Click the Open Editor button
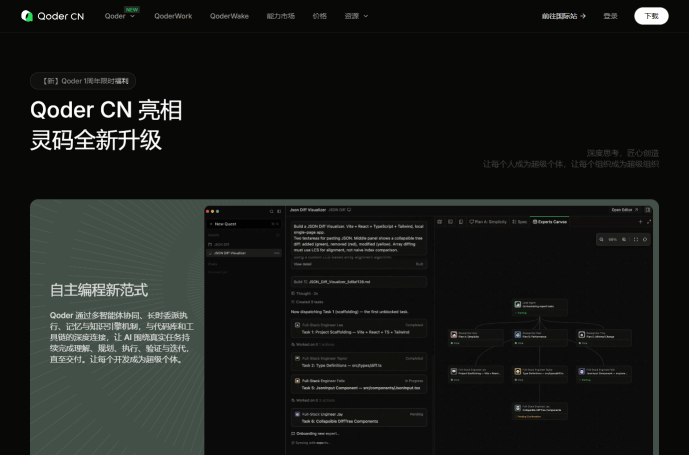Viewport: 689px width, 455px height. pyautogui.click(x=625, y=210)
